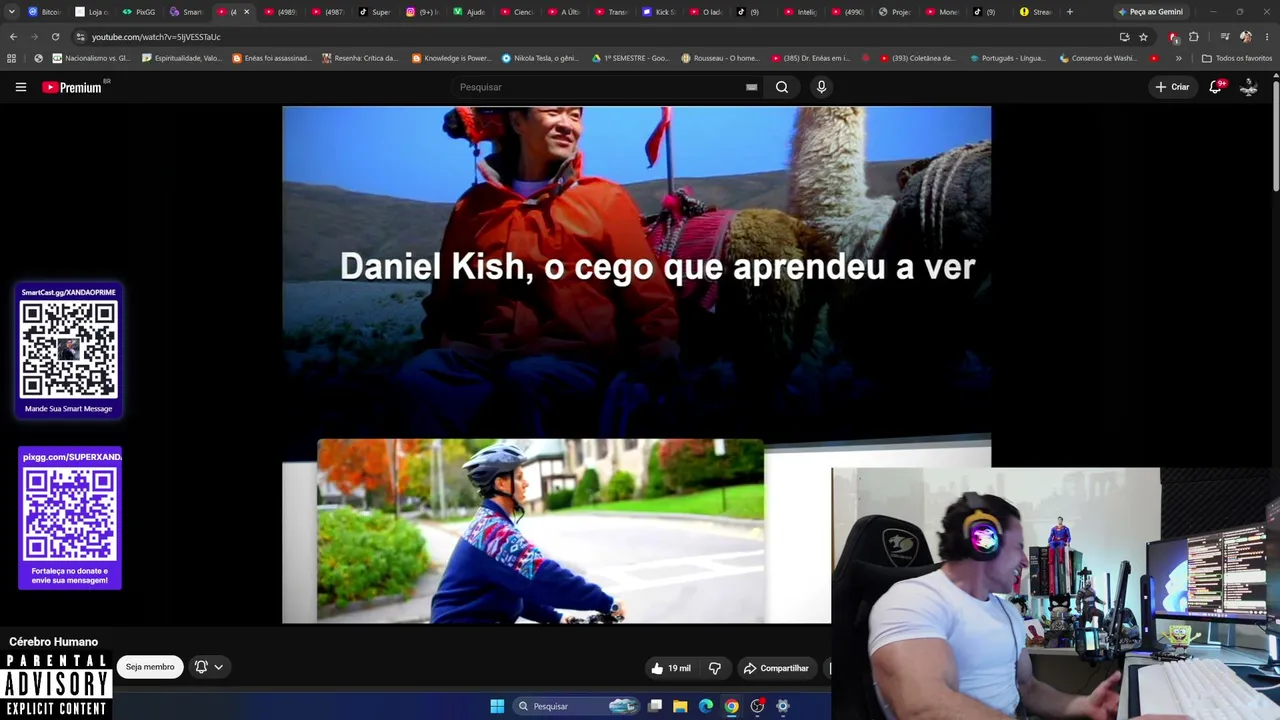
Task: Switch to the Kick tab
Action: 659,12
